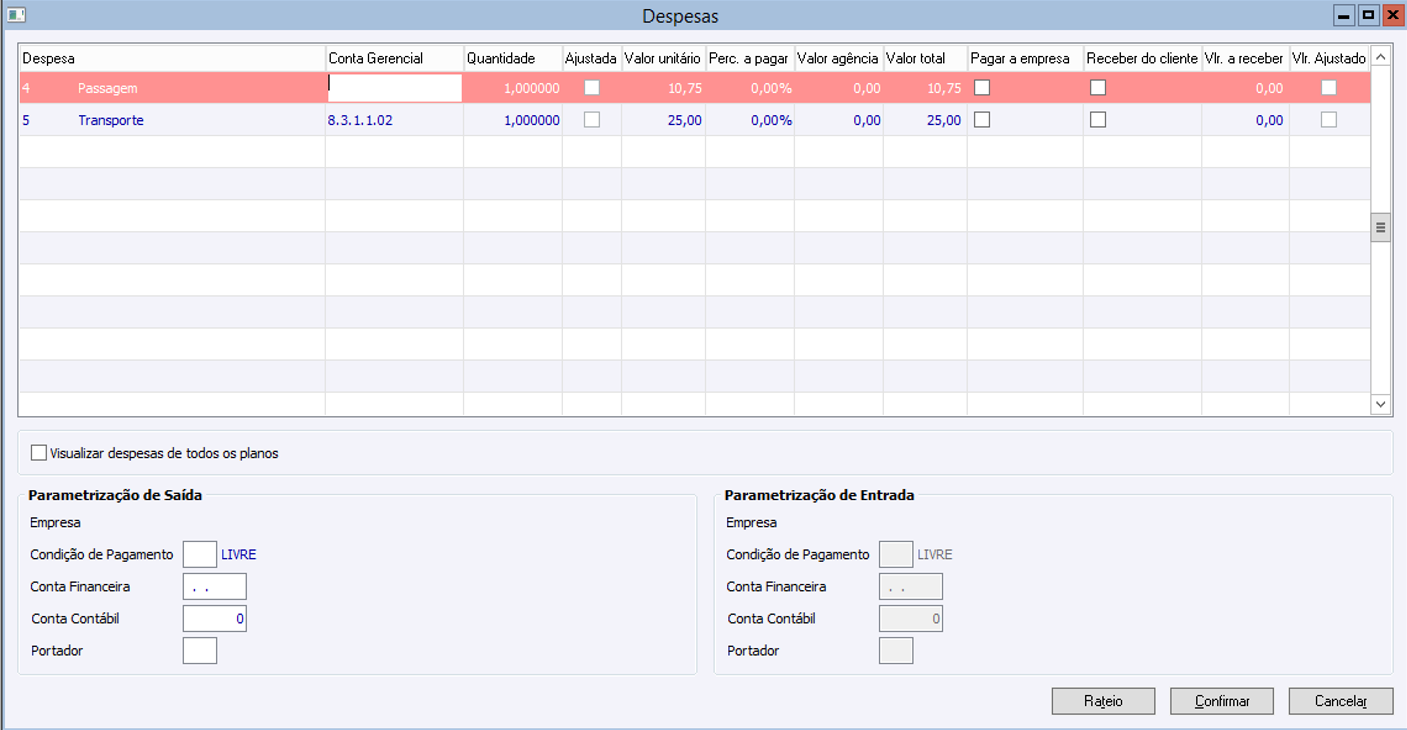Click Transporte Valor agência 0,00
The width and height of the screenshot is (1407, 730).
coord(867,120)
